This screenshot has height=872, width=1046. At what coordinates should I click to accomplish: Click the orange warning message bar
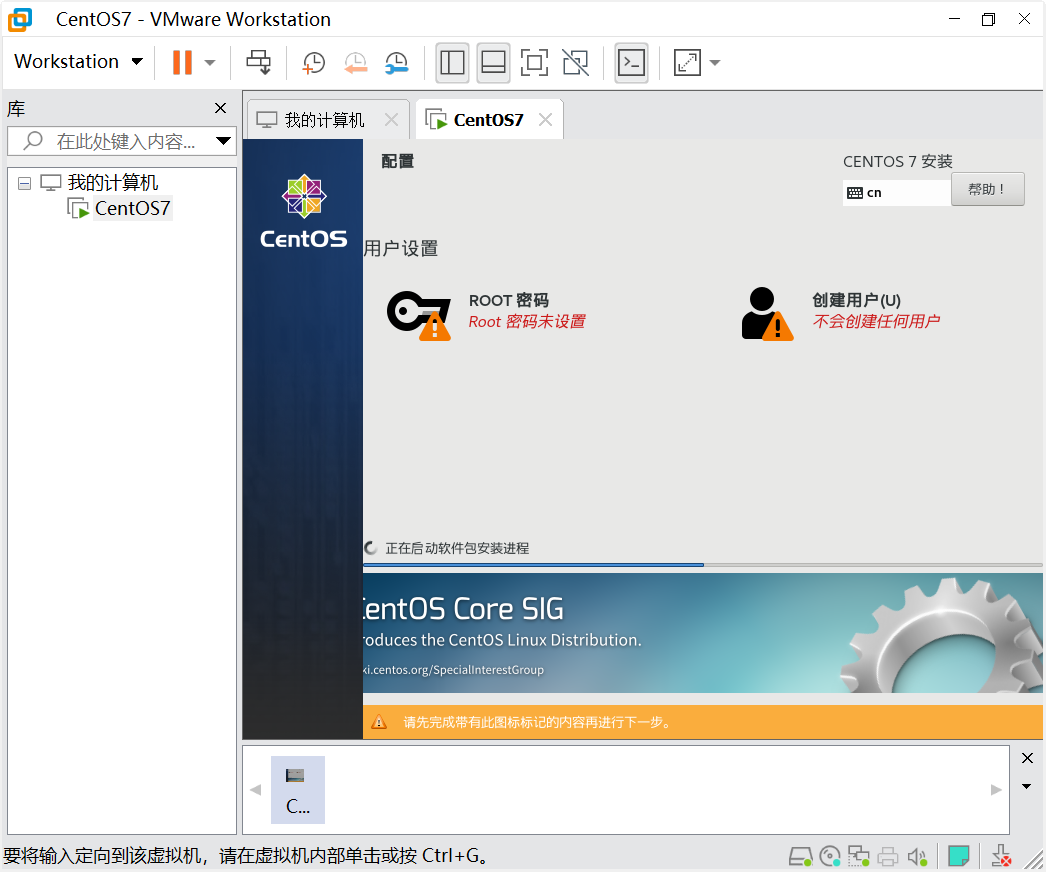click(702, 722)
